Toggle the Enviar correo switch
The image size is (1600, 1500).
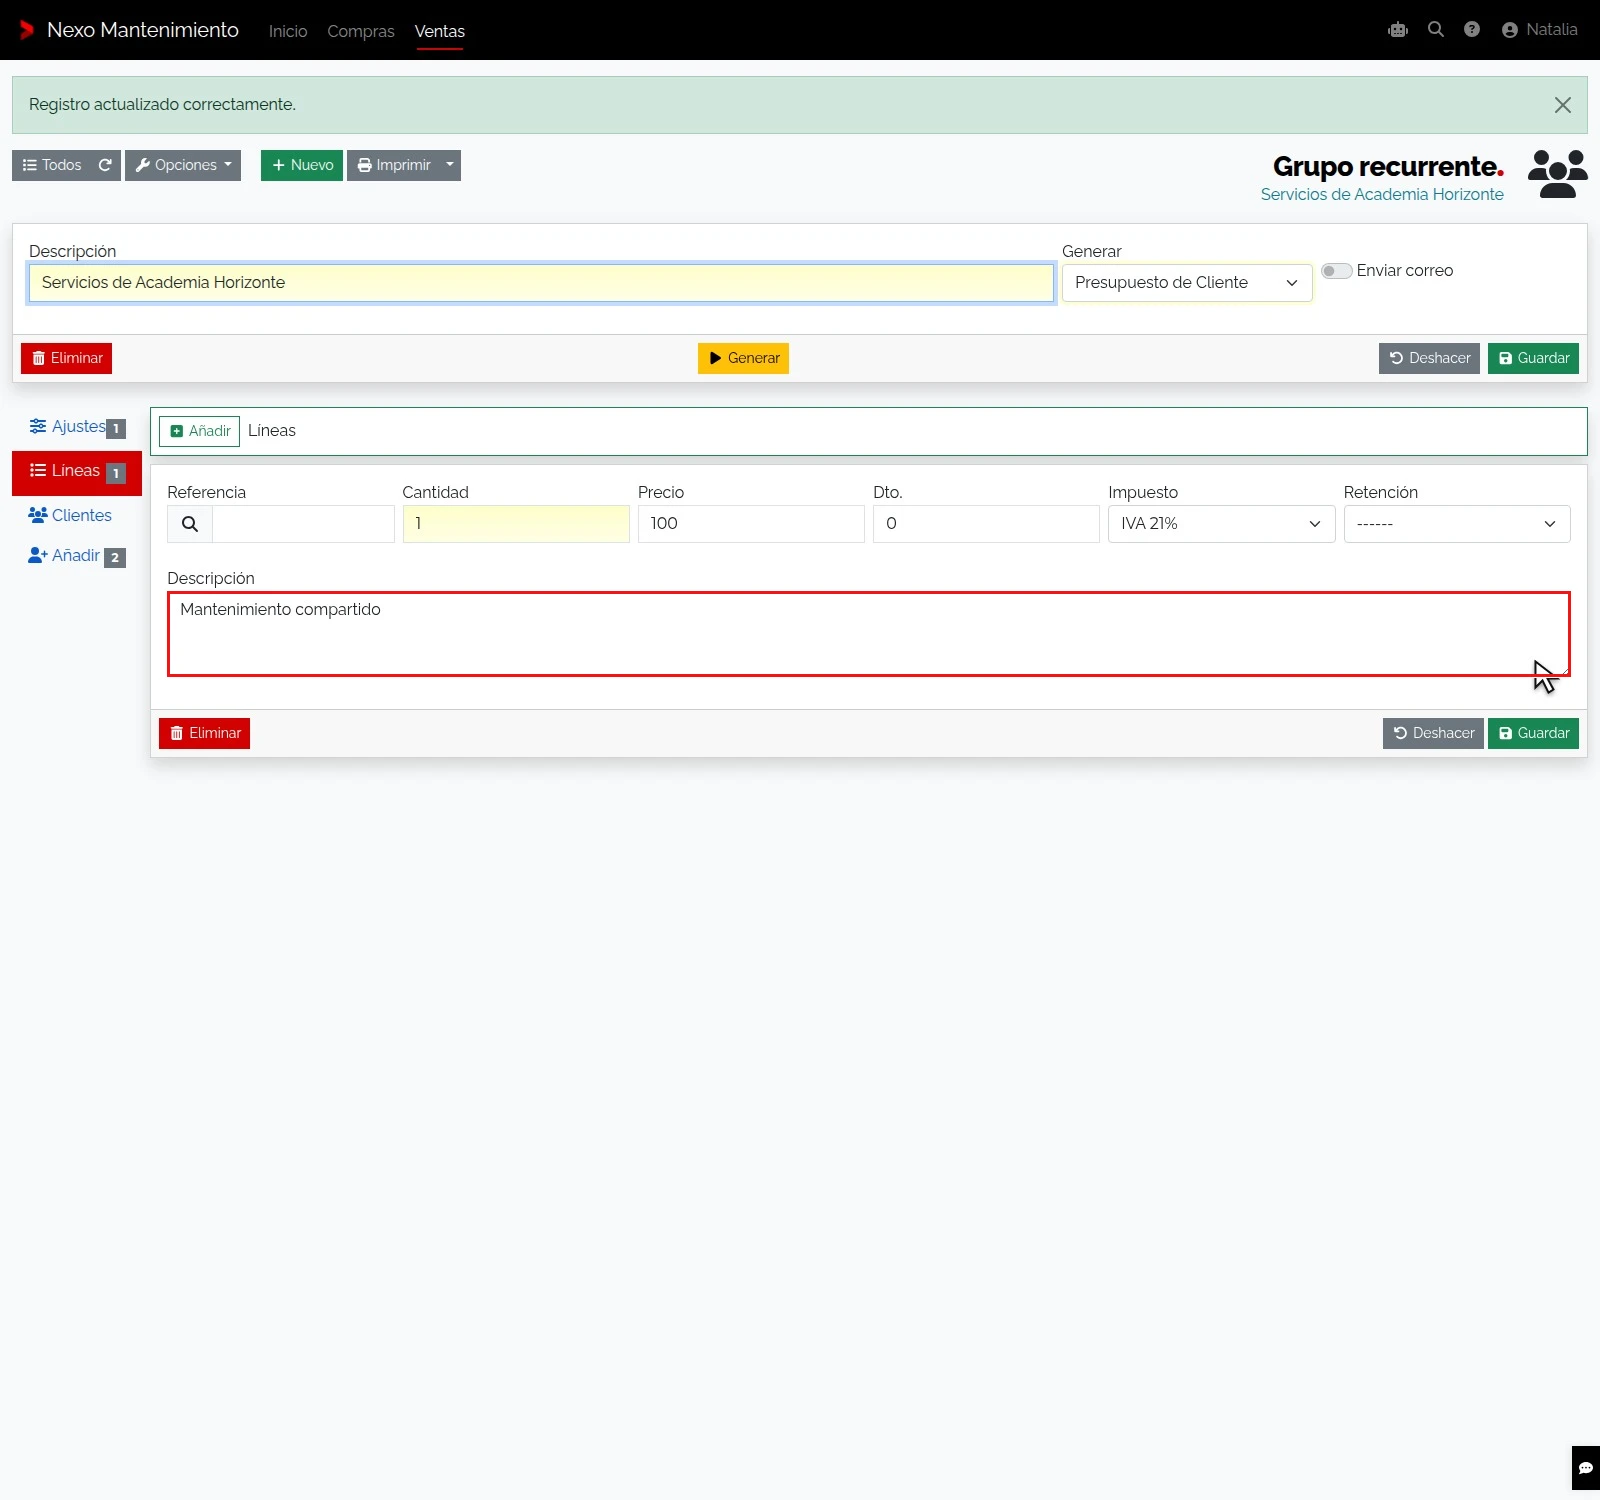(1337, 271)
